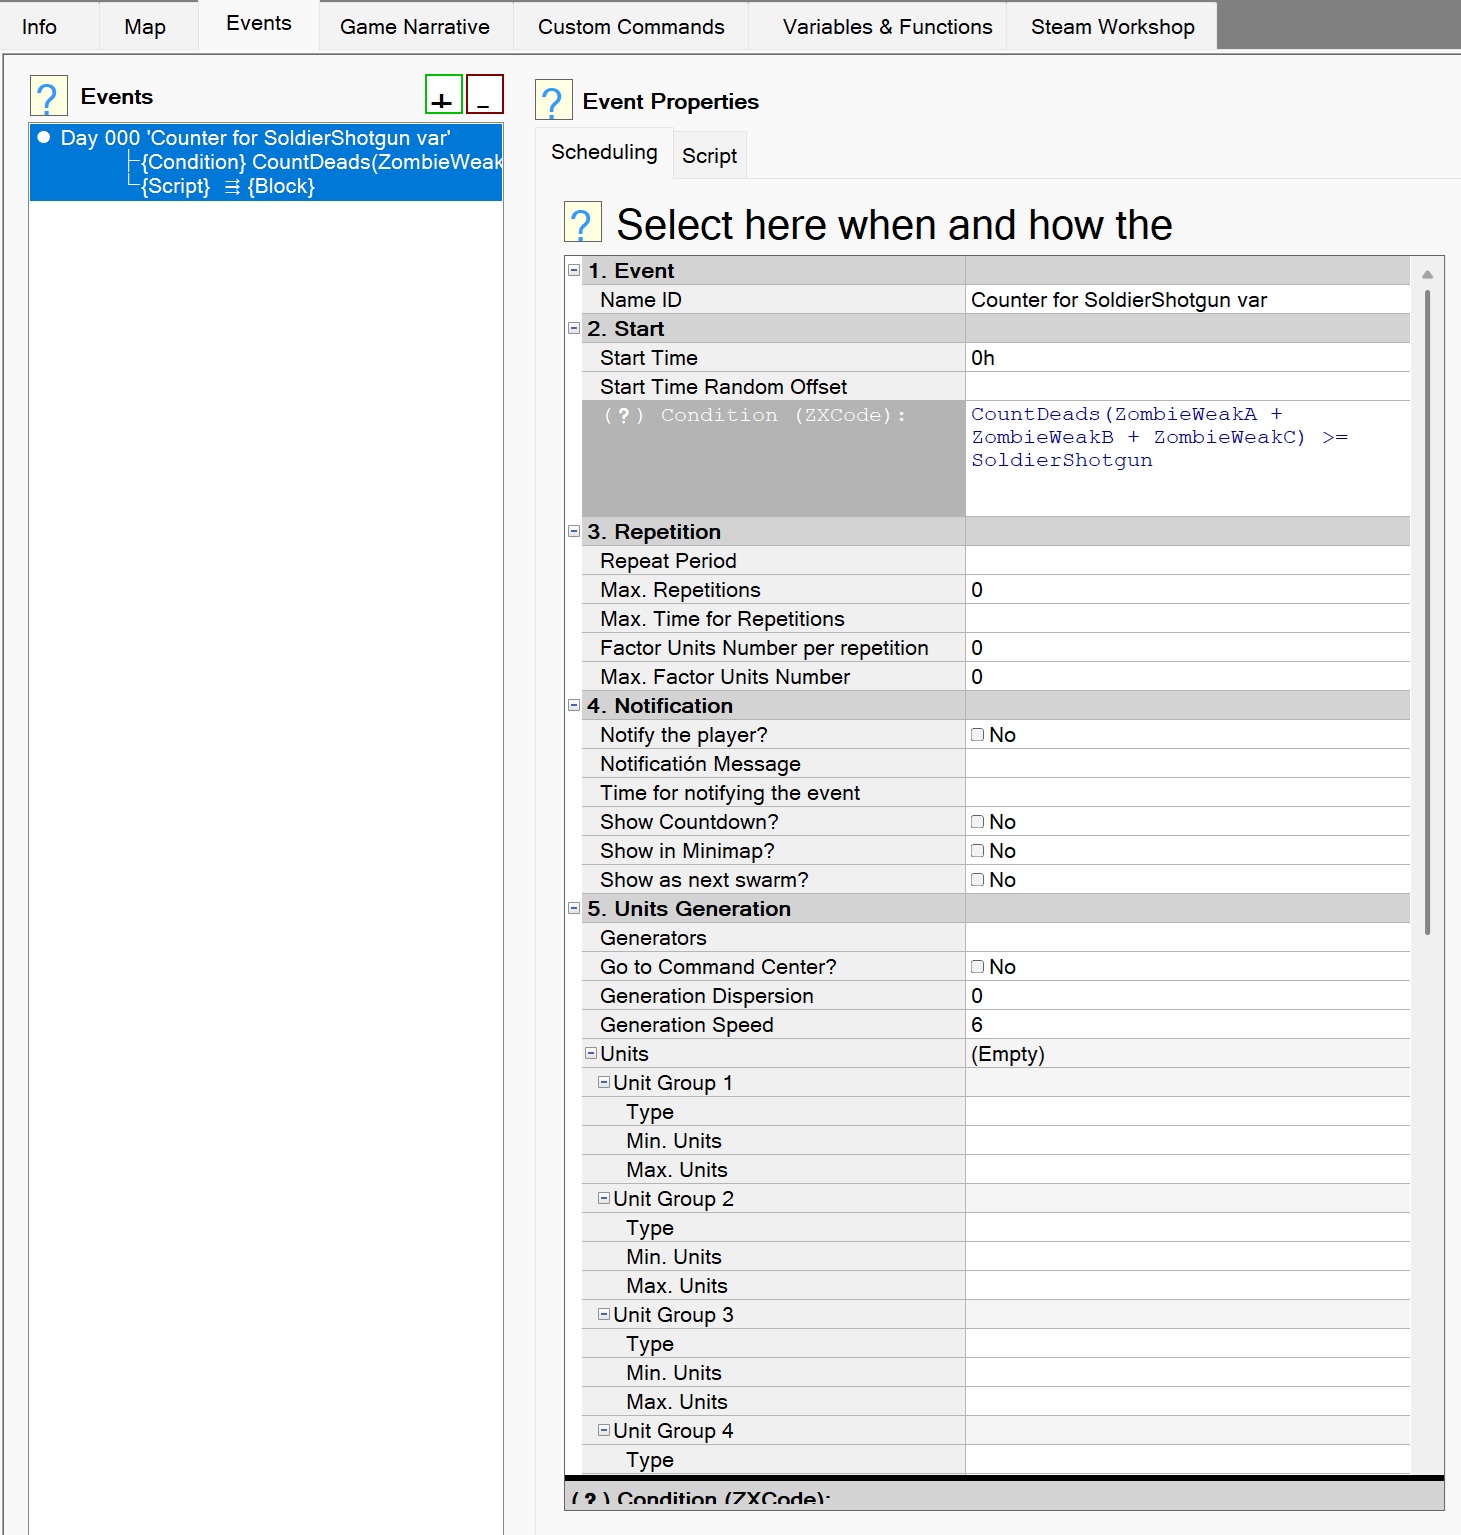Select the event bullet for Day 000
1461x1535 pixels.
(44, 137)
